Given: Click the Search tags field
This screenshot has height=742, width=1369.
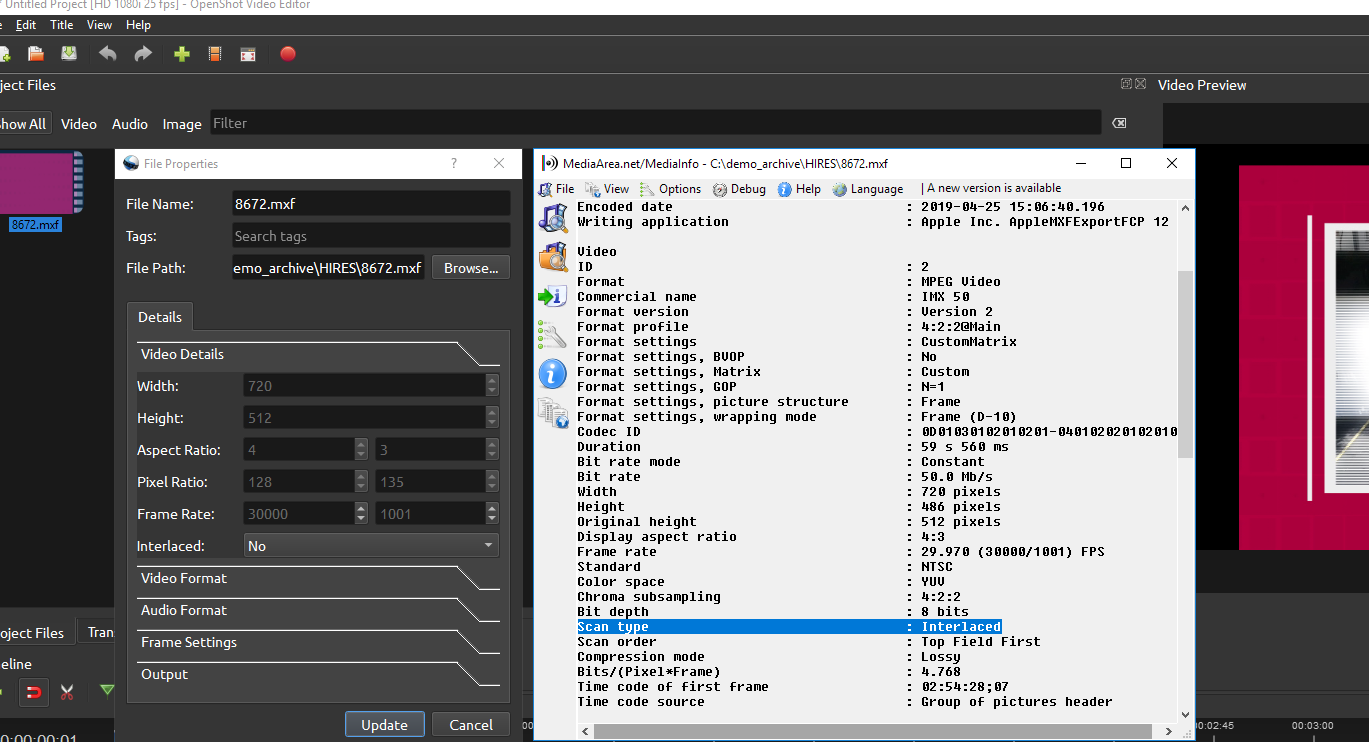Looking at the screenshot, I should (371, 236).
